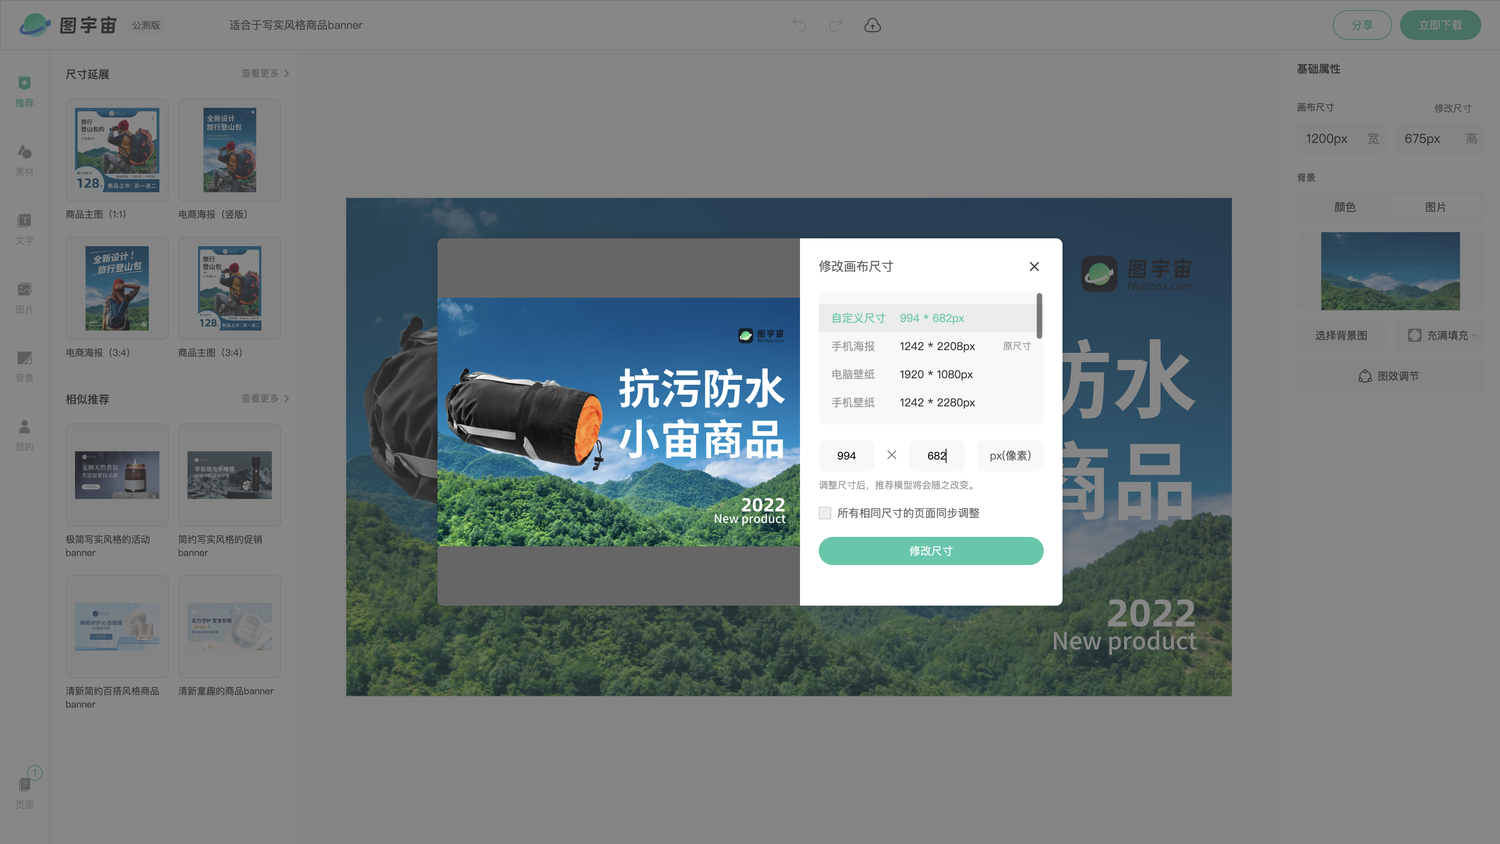The image size is (1500, 844).
Task: Expand 查看更多 for 尺寸延展
Action: (x=265, y=74)
